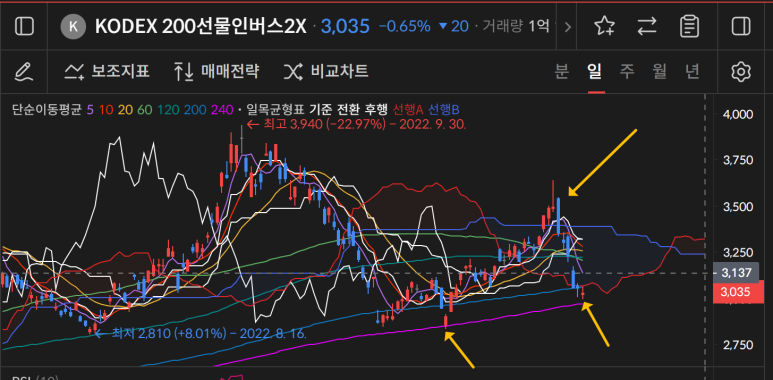Click the 일목균형표 indicator label
The image size is (773, 380).
274,109
